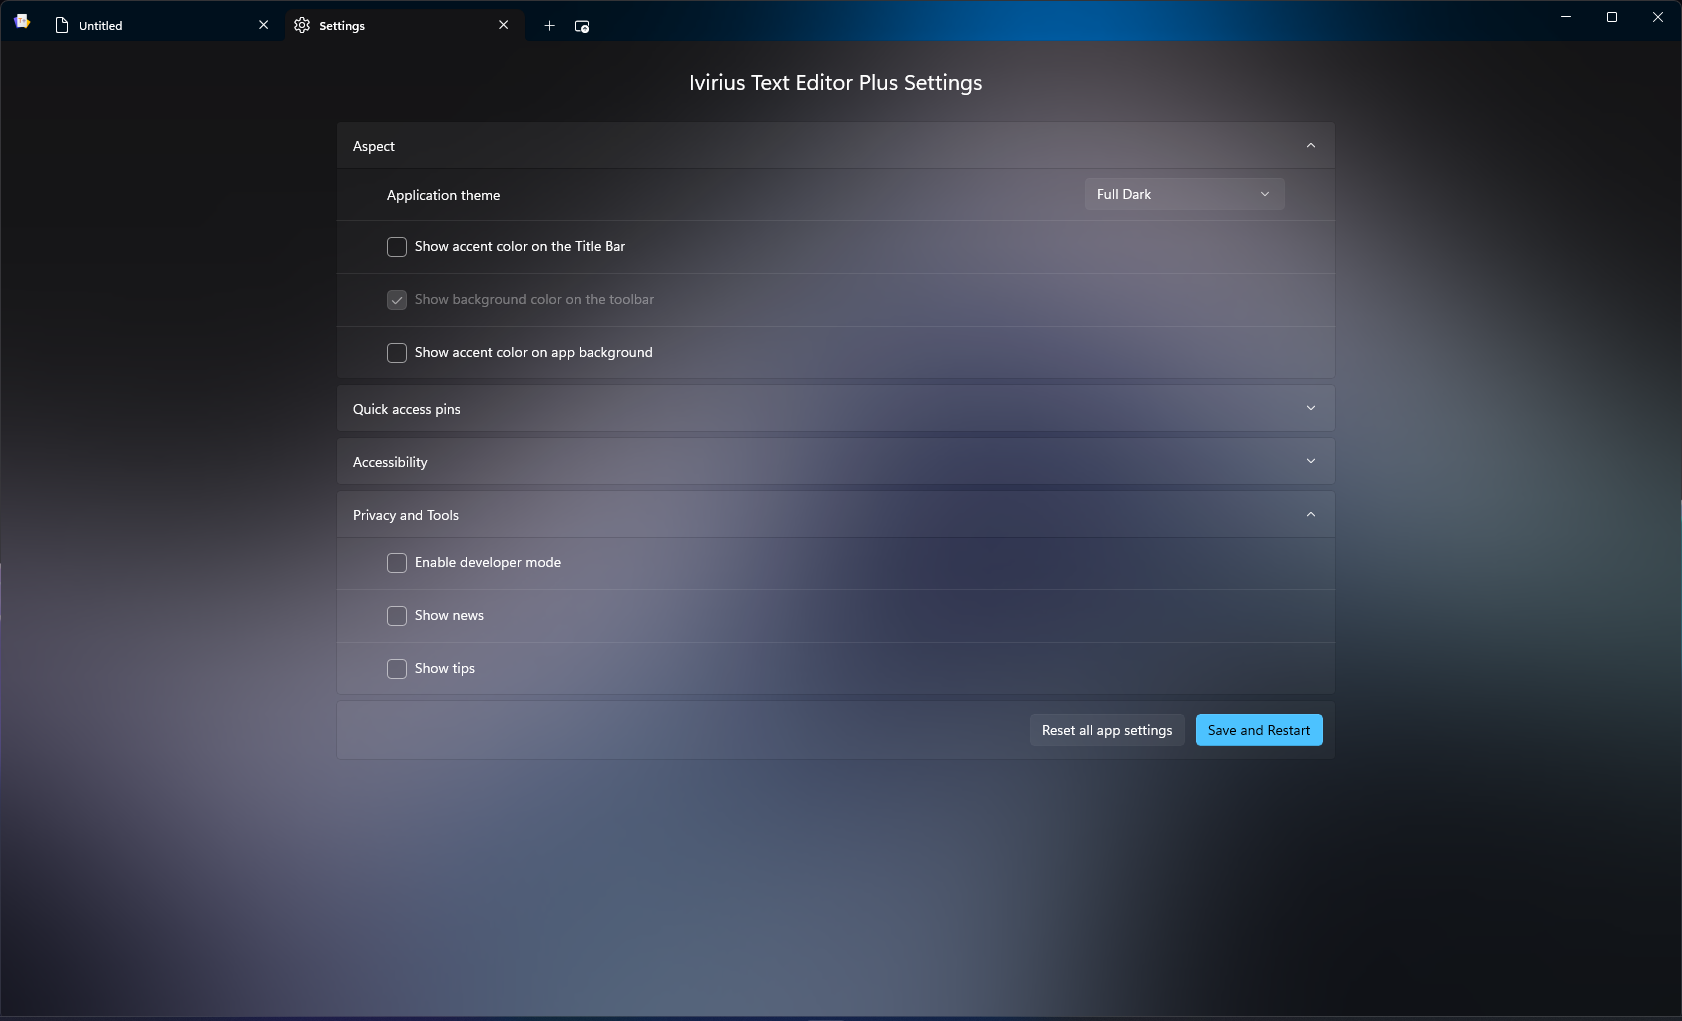Check the Show tips option
The width and height of the screenshot is (1682, 1021).
[397, 669]
